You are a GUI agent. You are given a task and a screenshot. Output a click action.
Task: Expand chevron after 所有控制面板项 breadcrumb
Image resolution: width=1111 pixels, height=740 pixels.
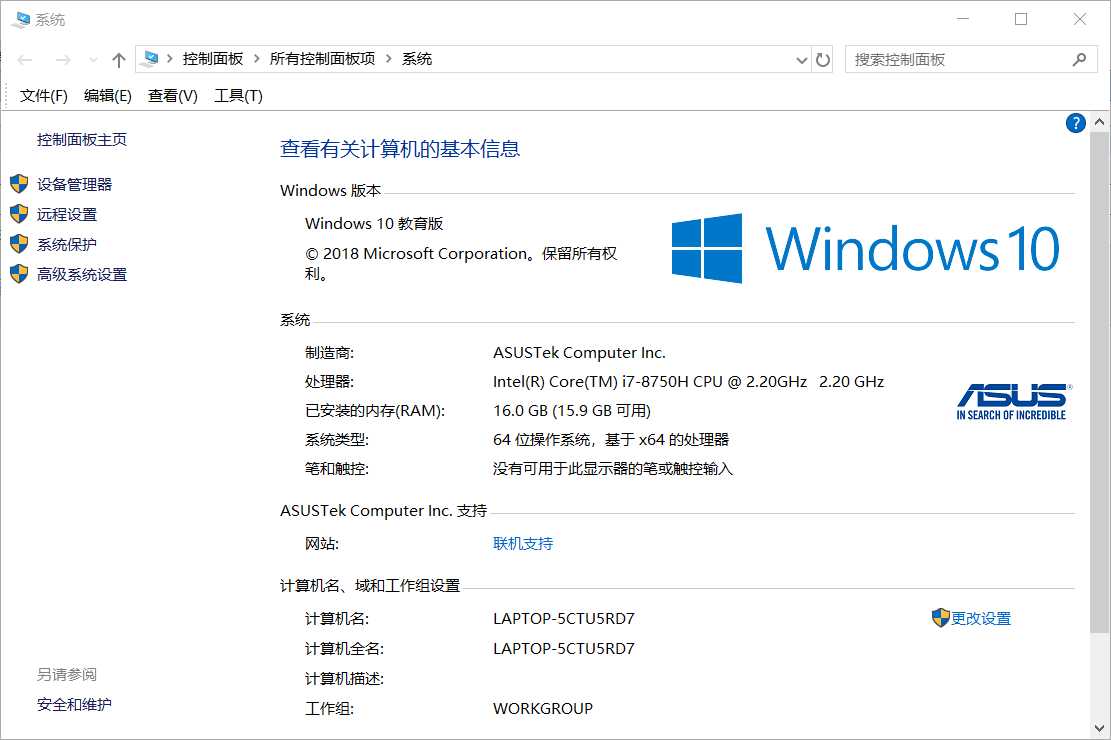click(388, 59)
